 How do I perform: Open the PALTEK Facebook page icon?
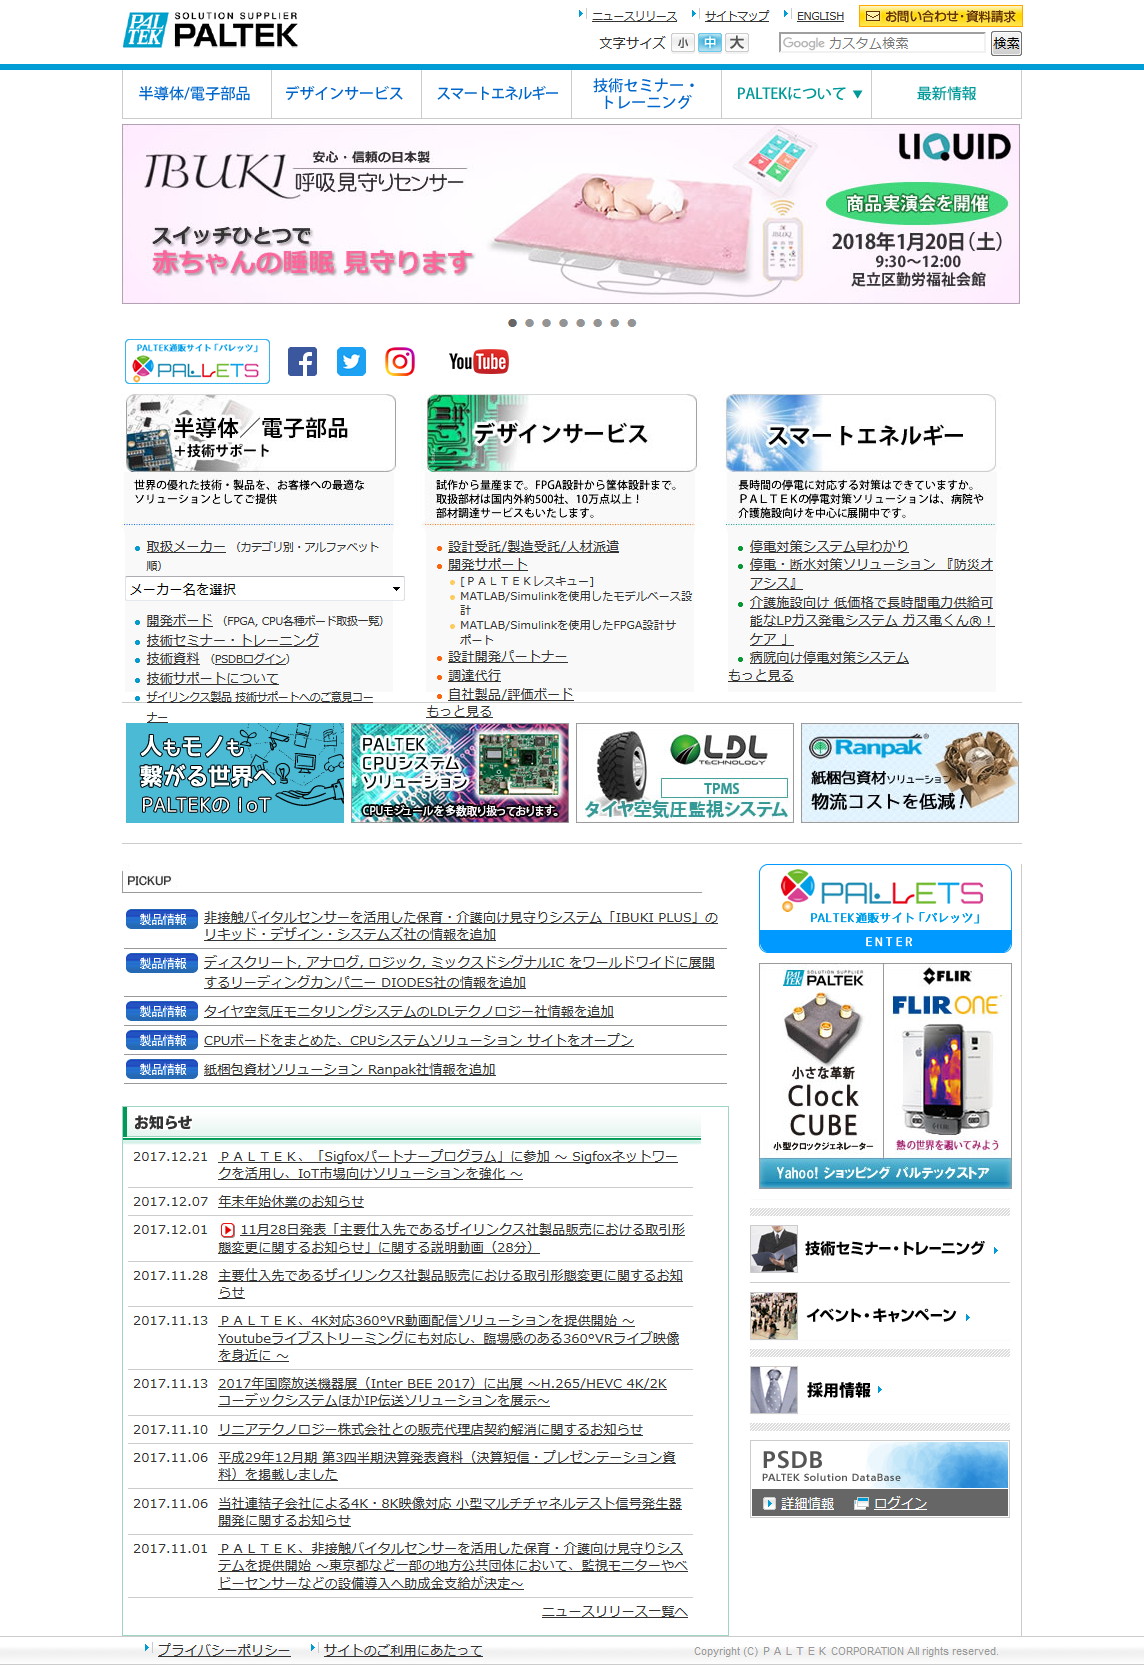(302, 361)
